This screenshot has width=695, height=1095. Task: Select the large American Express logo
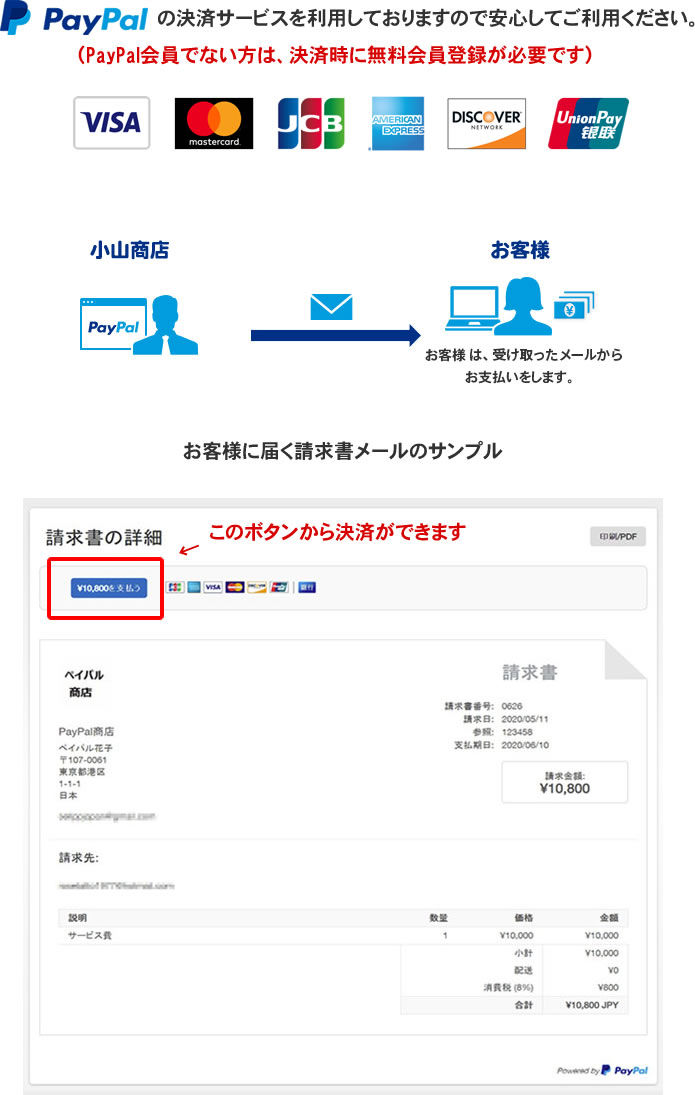click(x=397, y=124)
